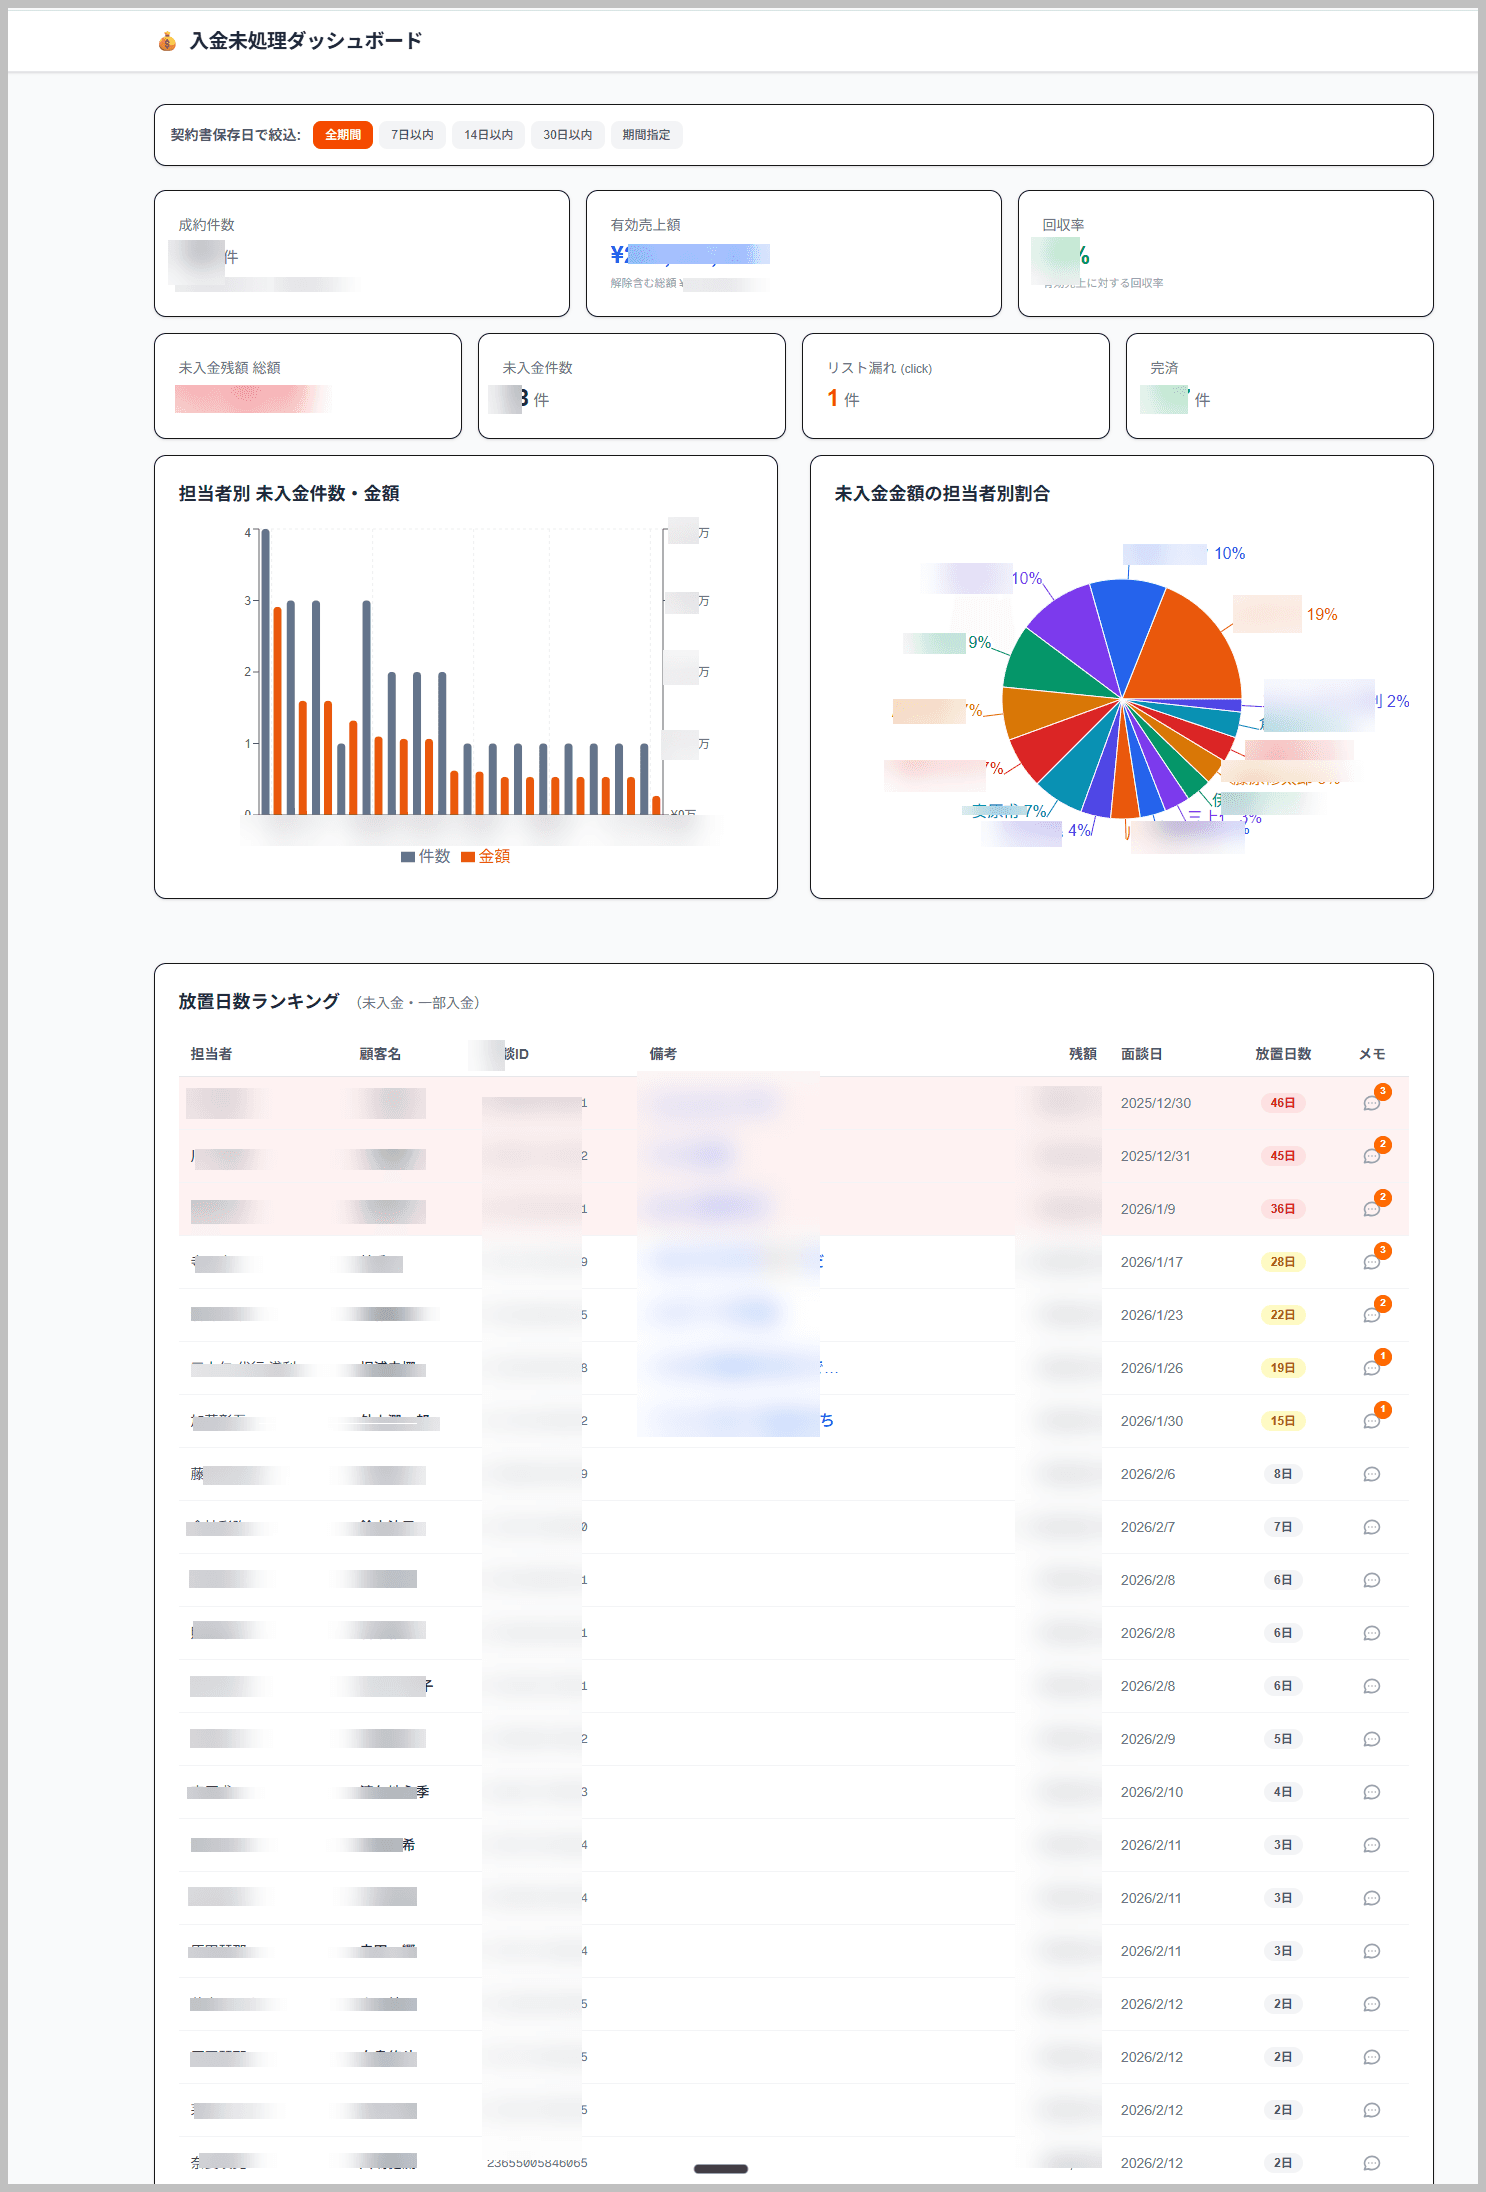Screen dimensions: 1486x2192
Task: Select the 全期間 period filter
Action: [342, 135]
